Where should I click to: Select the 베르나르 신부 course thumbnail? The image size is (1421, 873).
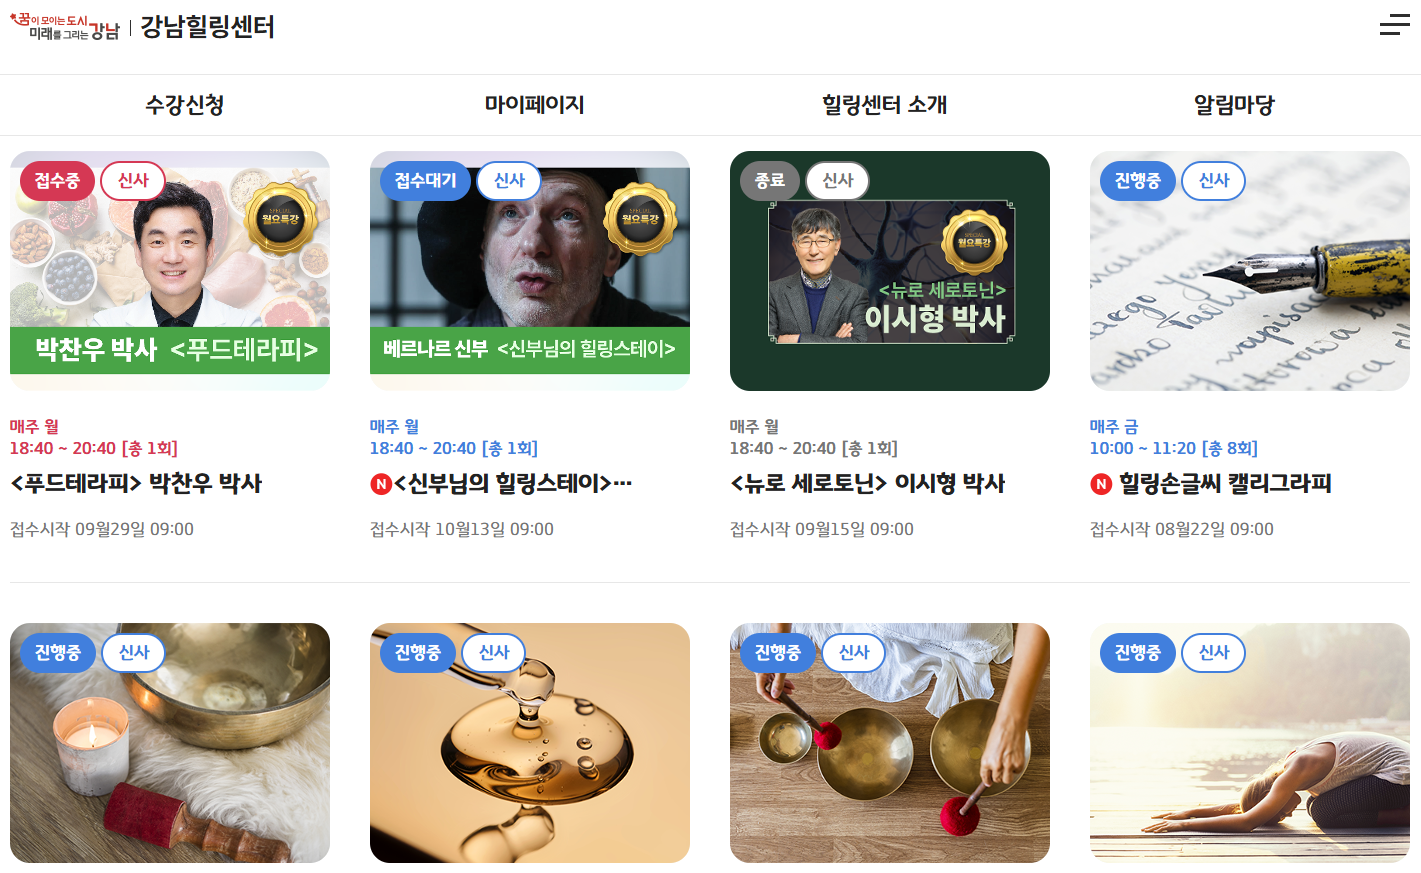click(x=530, y=271)
